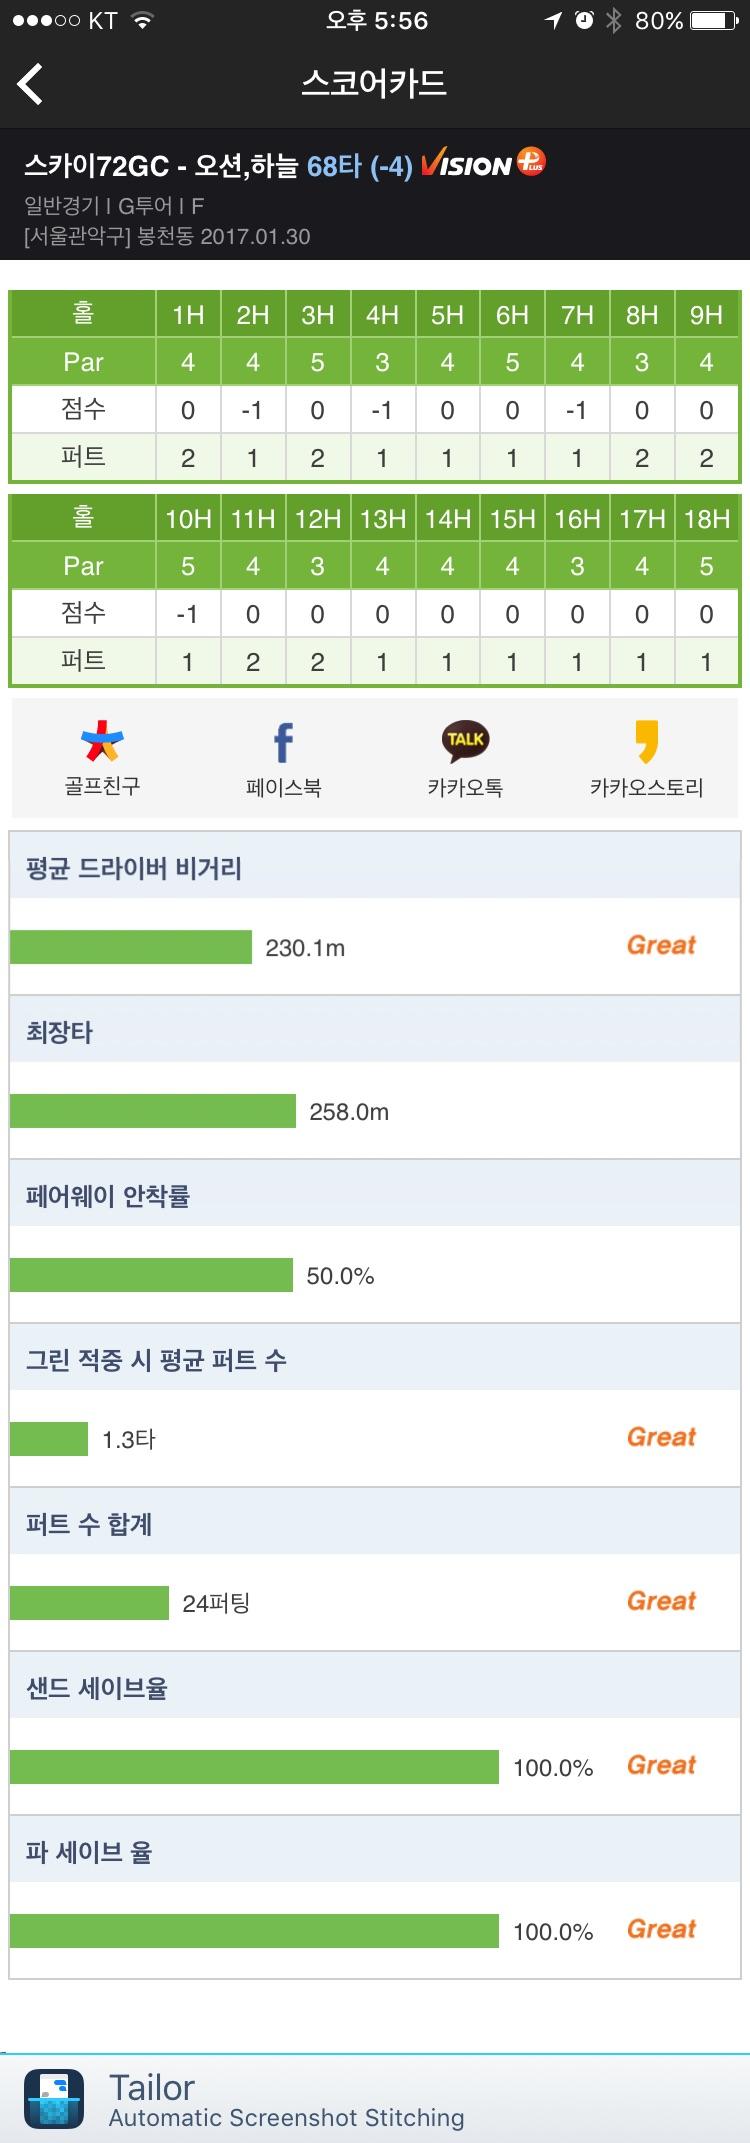Tap the back arrow in header
The image size is (750, 2143).
click(31, 84)
